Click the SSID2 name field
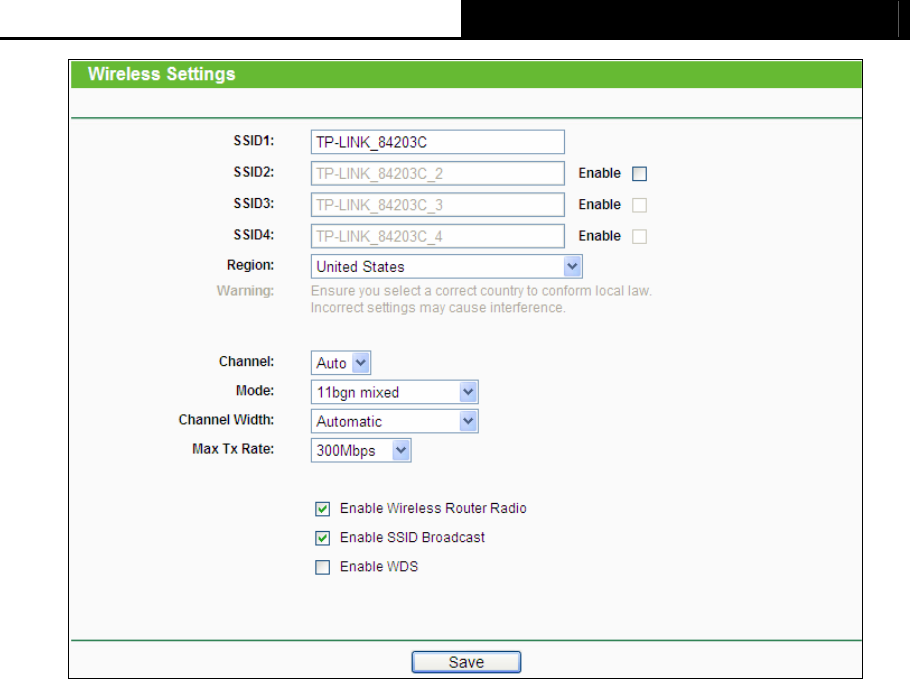This screenshot has width=910, height=679. tap(438, 174)
